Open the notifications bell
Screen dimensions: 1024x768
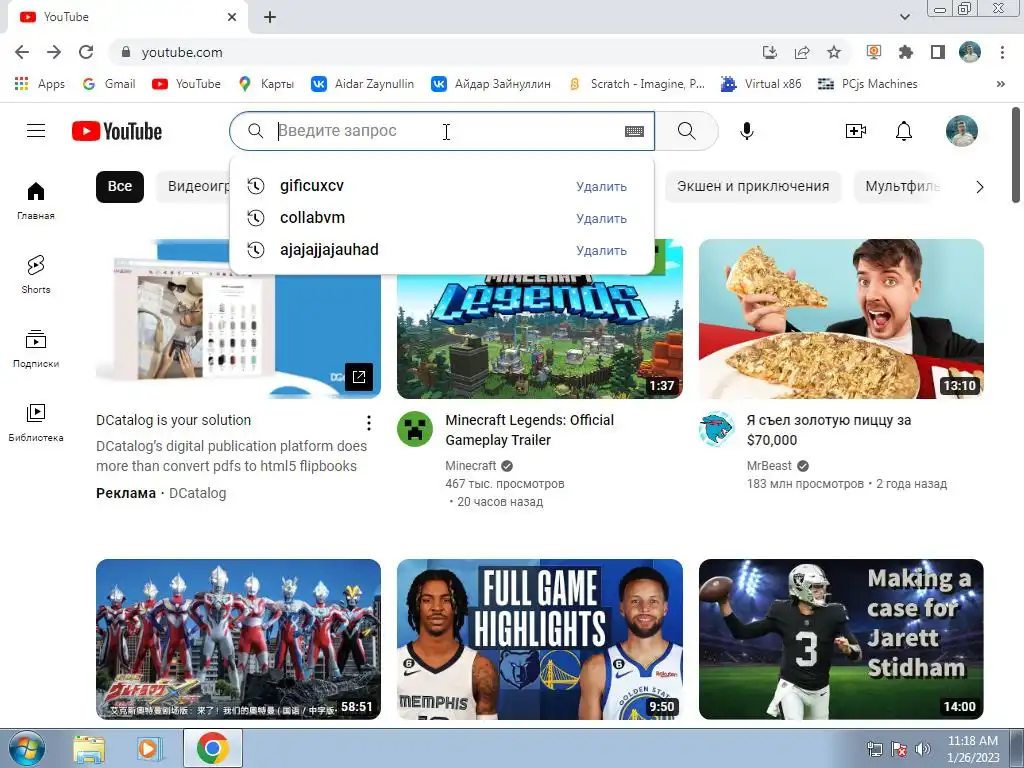pos(904,131)
